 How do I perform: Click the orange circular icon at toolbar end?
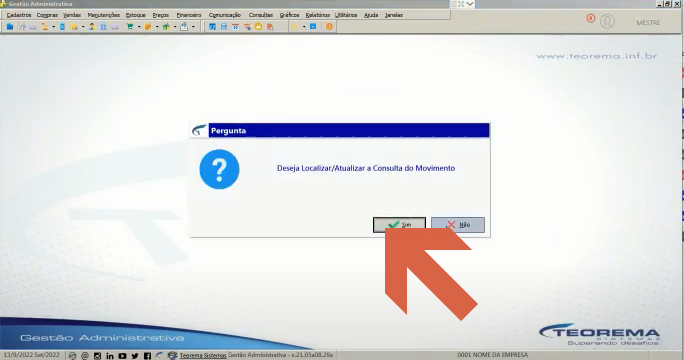329,27
